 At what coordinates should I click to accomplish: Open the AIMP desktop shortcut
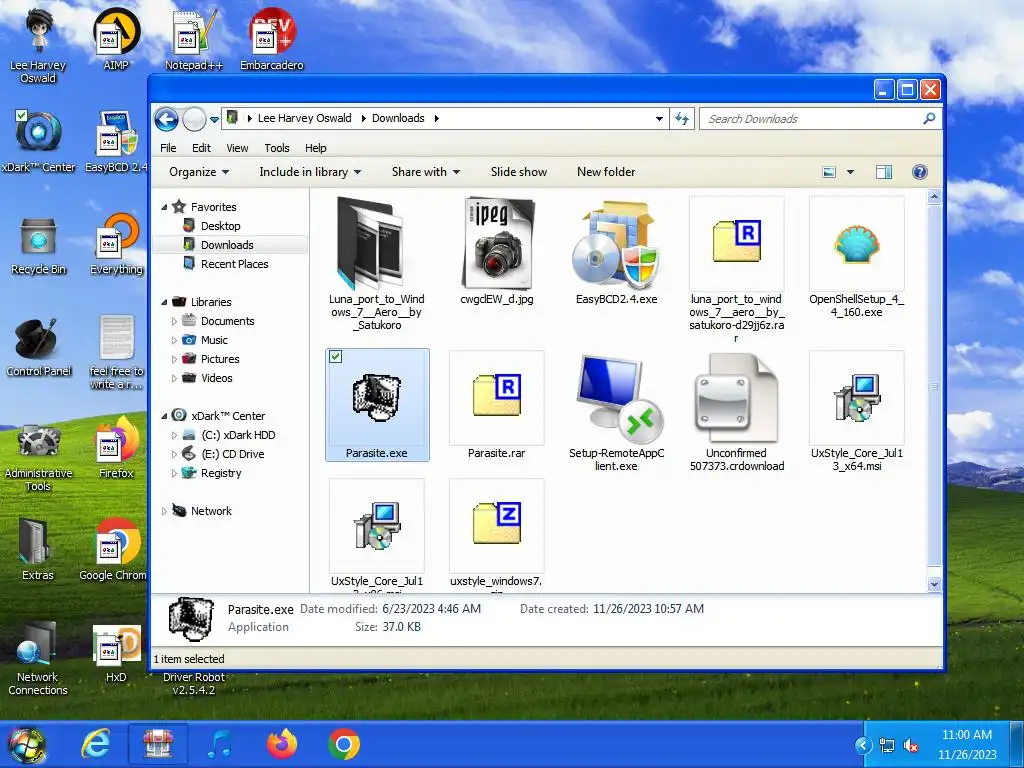pyautogui.click(x=116, y=39)
